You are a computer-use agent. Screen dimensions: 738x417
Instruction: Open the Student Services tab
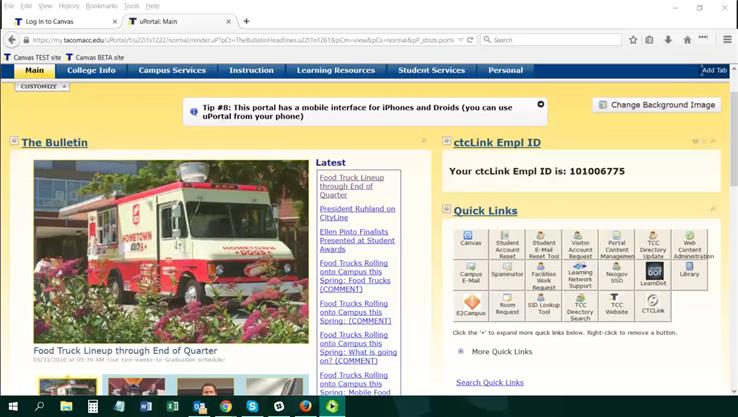click(x=431, y=71)
